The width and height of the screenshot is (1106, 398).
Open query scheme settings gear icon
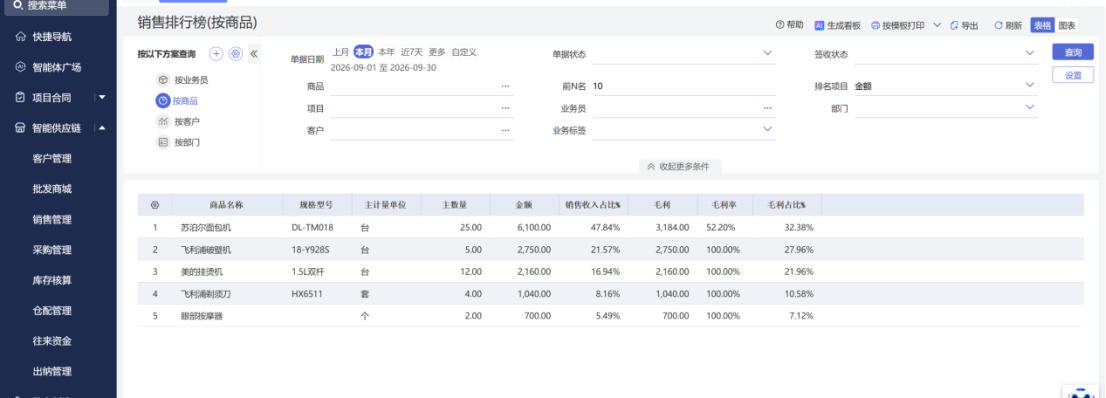236,54
